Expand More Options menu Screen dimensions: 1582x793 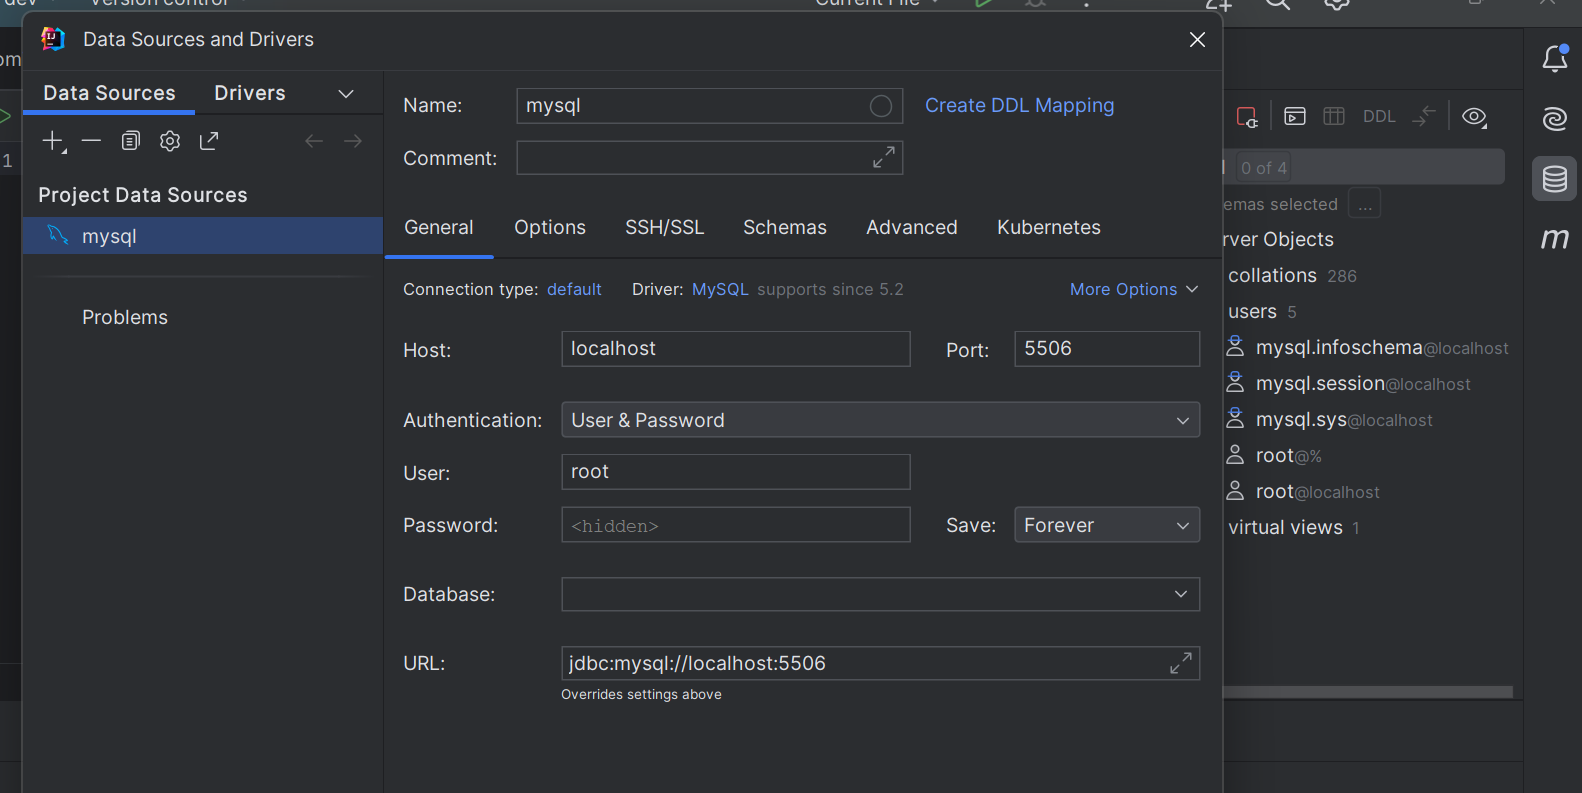1134,289
